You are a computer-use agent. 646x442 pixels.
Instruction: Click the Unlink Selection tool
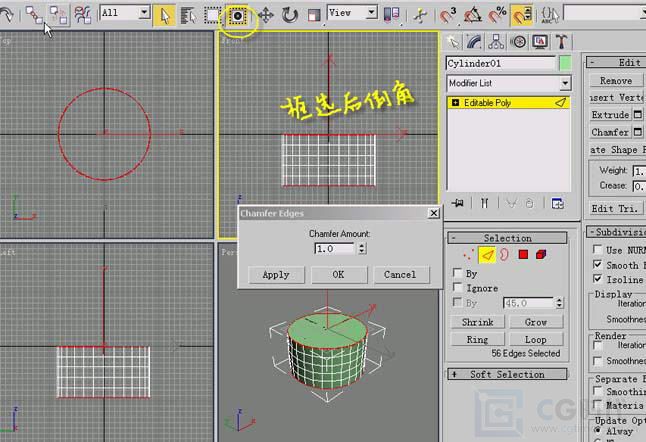click(58, 15)
